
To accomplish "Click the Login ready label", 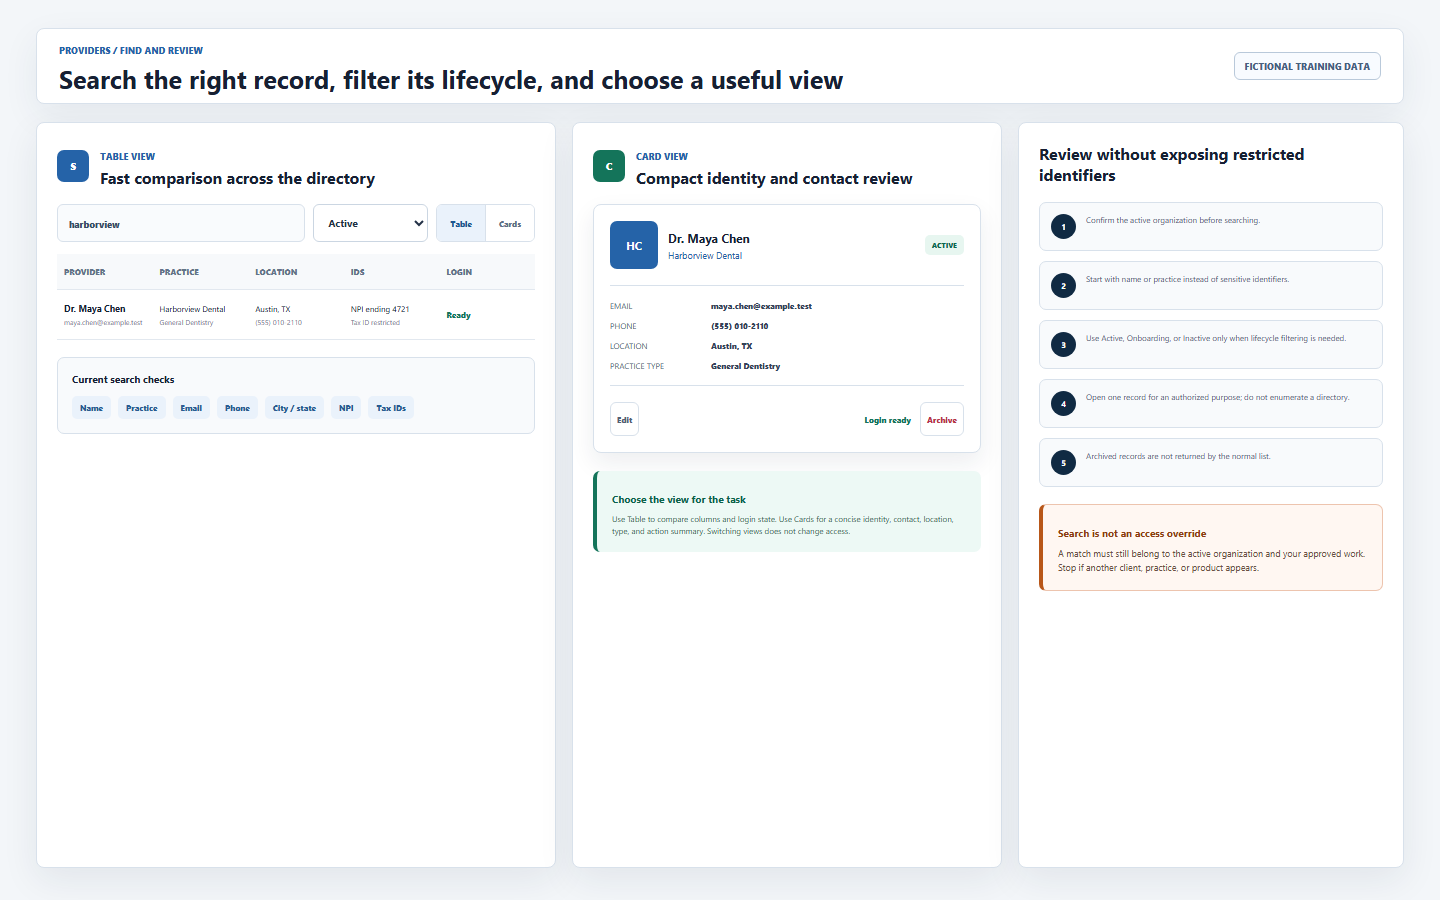I will 888,420.
